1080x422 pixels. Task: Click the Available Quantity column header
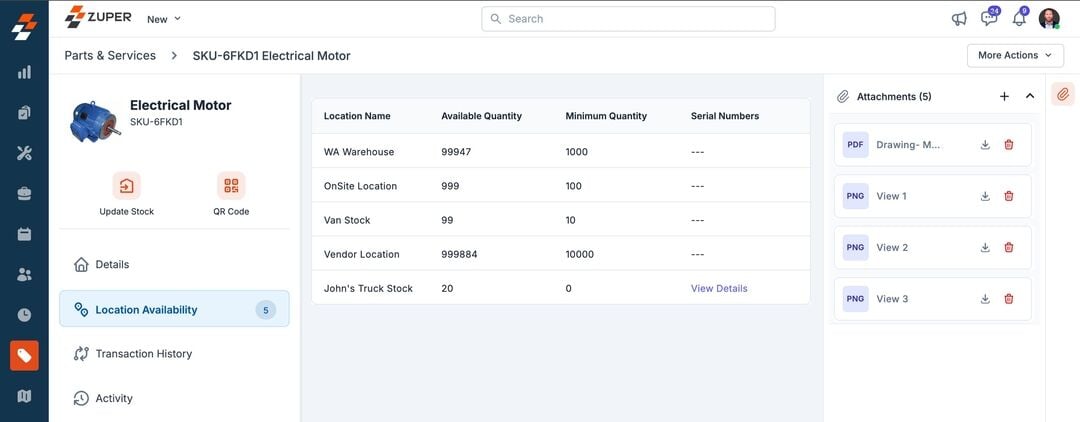[x=481, y=116]
